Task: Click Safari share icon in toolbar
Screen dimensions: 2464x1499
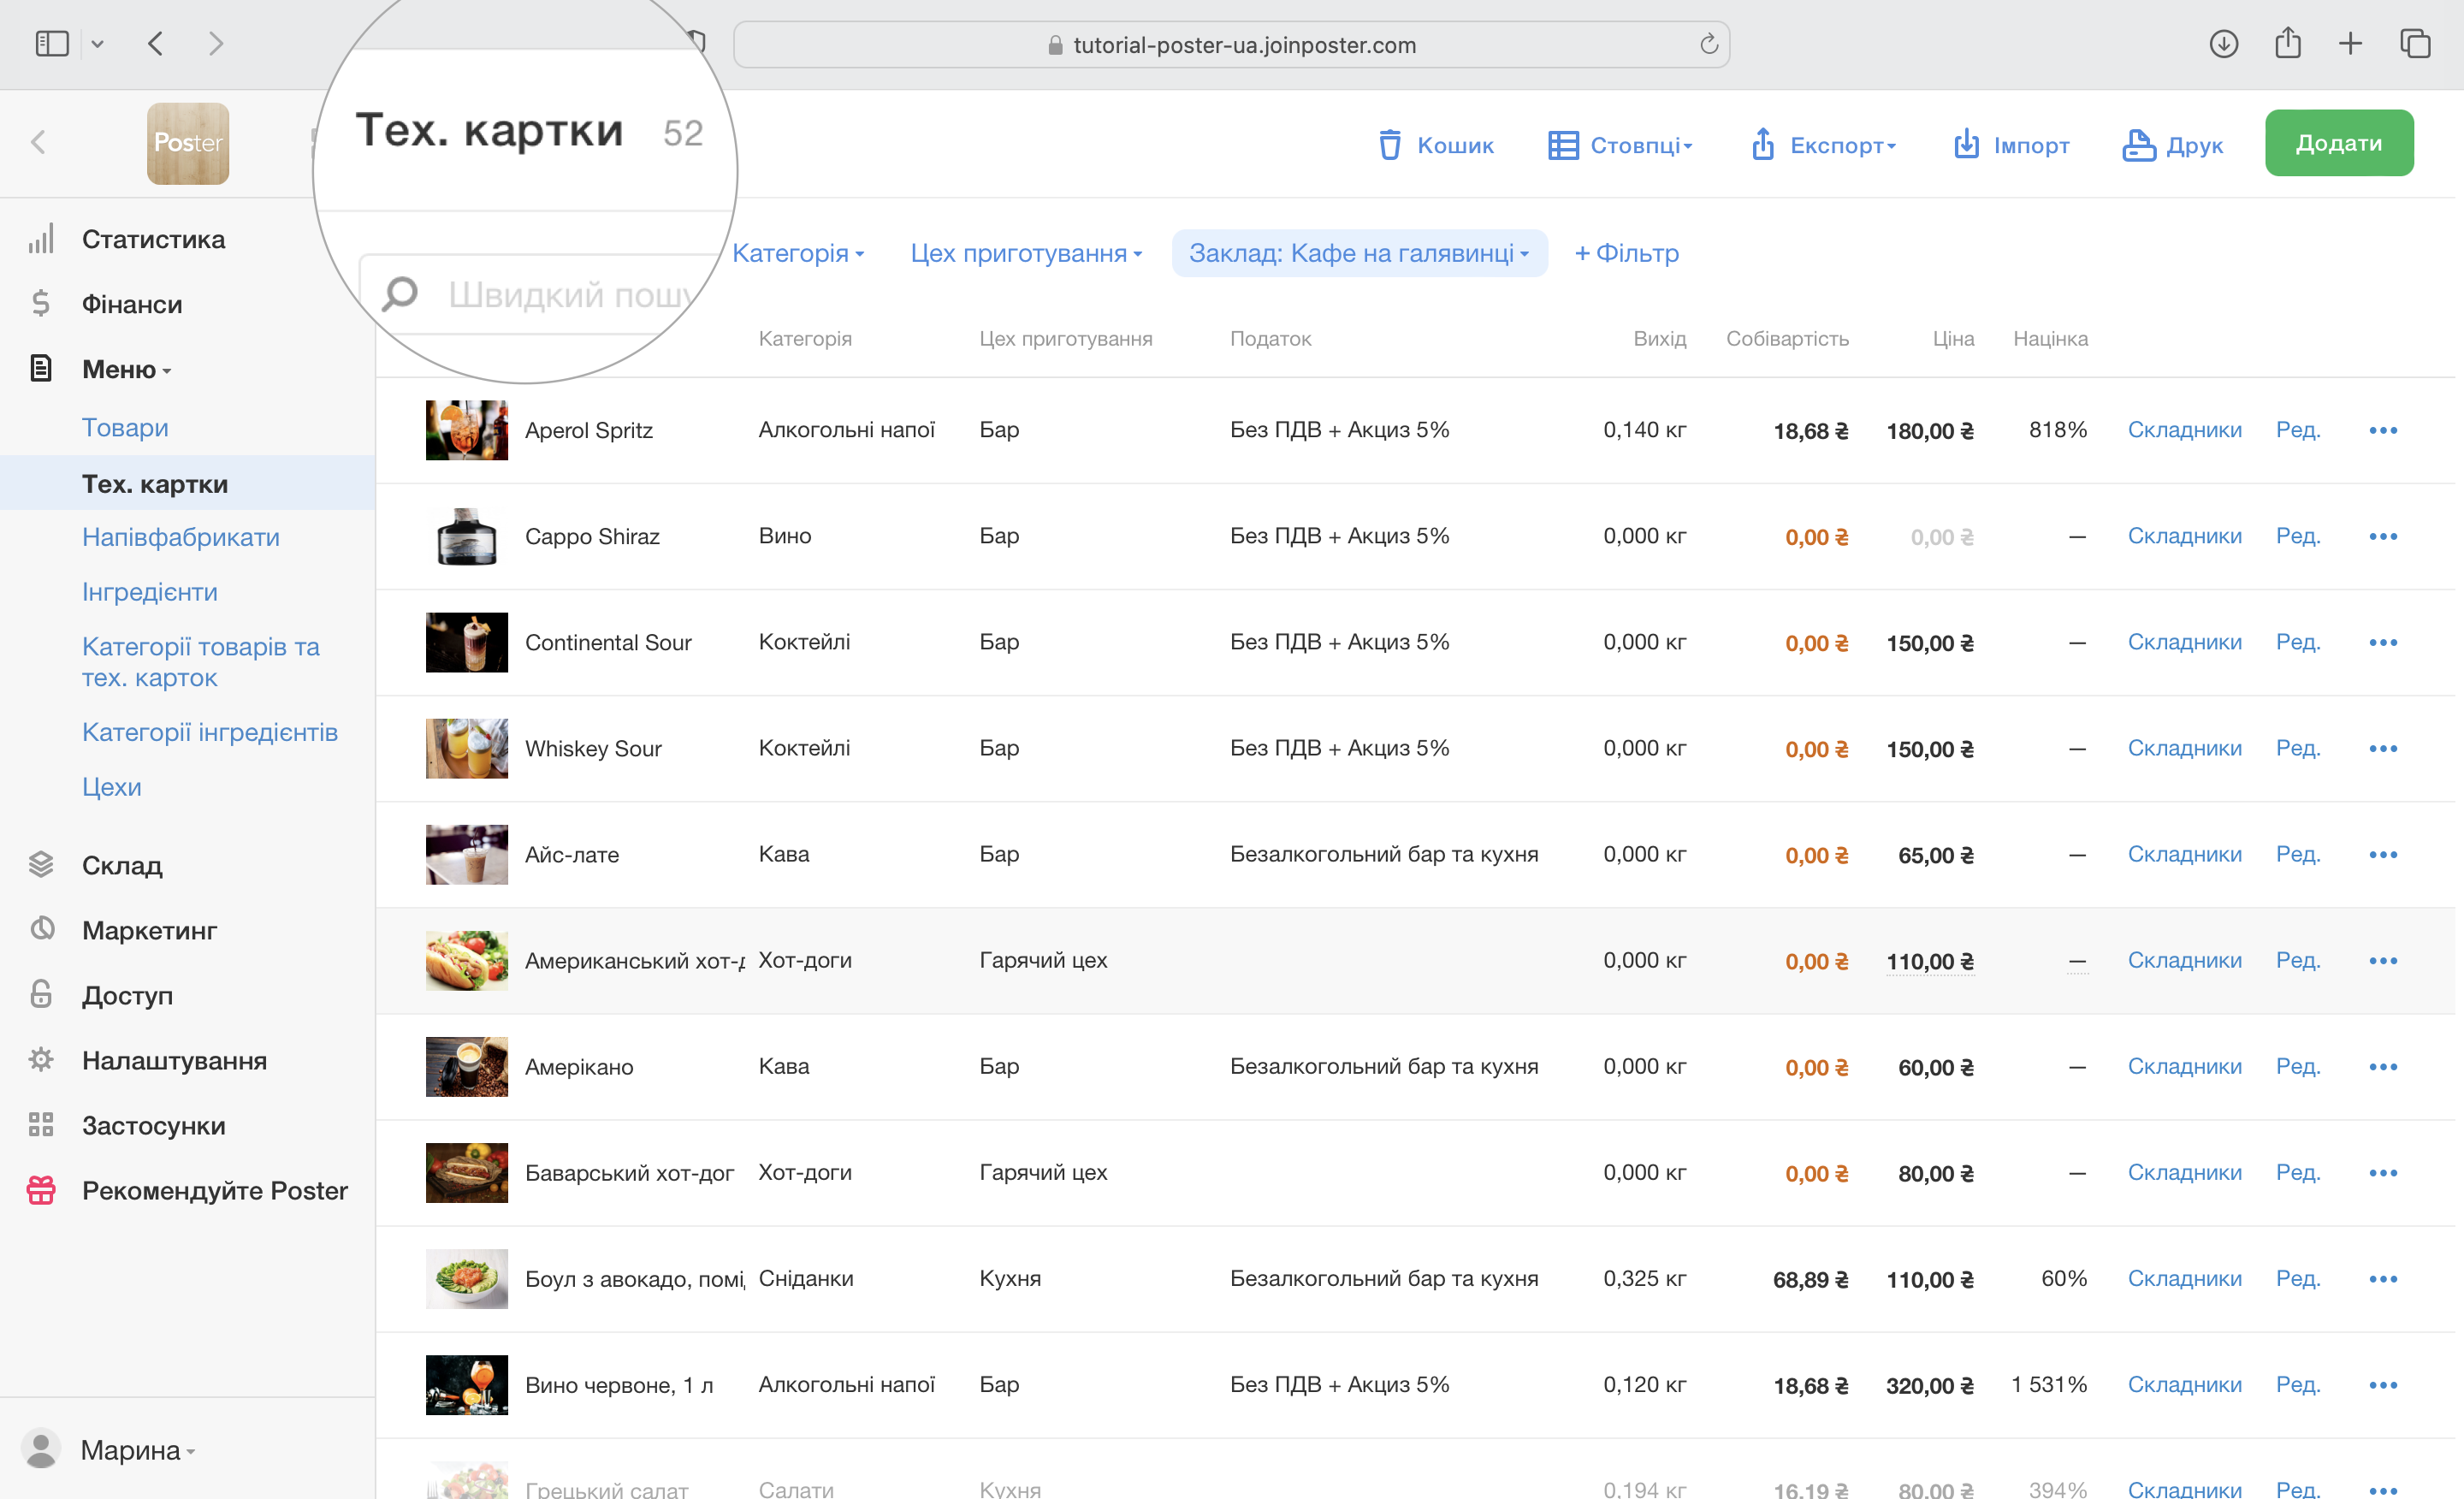Action: (2287, 44)
